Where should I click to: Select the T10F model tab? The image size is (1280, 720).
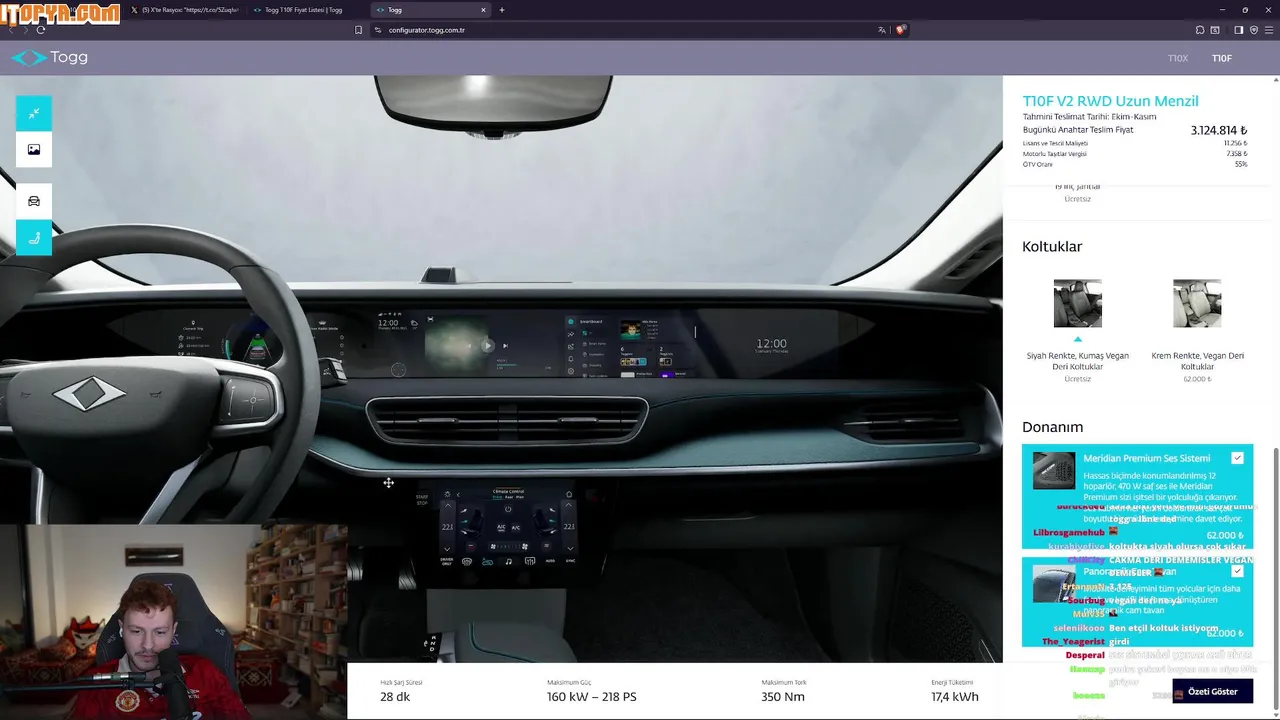pyautogui.click(x=1222, y=58)
